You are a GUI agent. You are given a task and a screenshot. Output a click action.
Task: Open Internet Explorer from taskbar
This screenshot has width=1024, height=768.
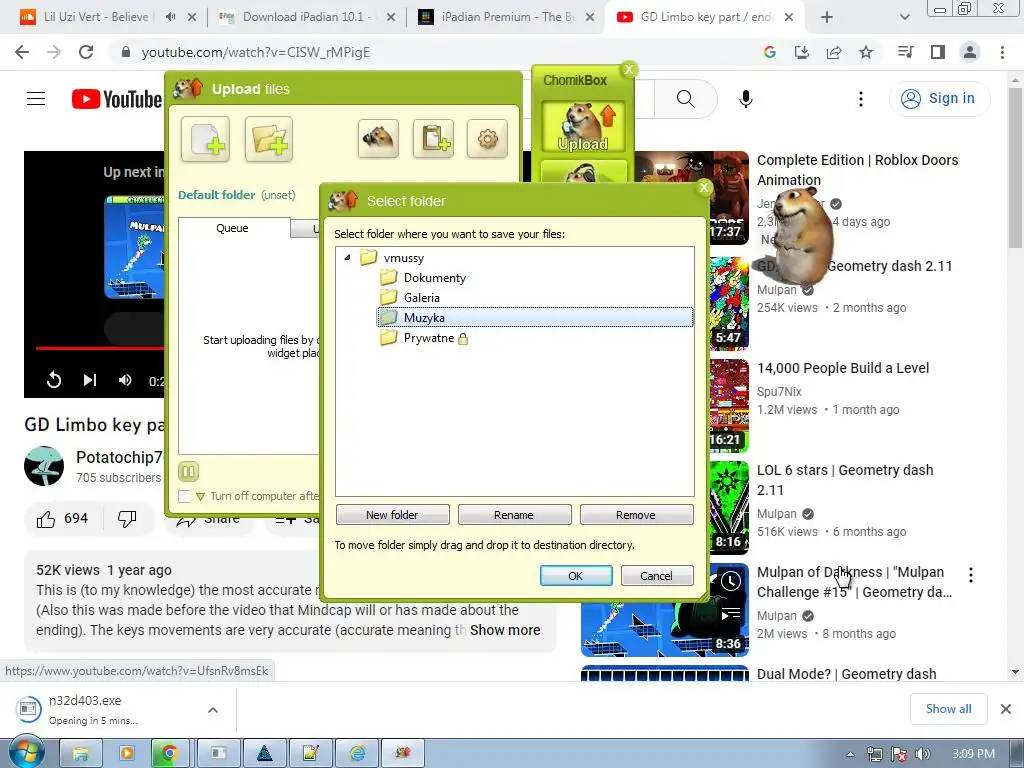pyautogui.click(x=357, y=753)
